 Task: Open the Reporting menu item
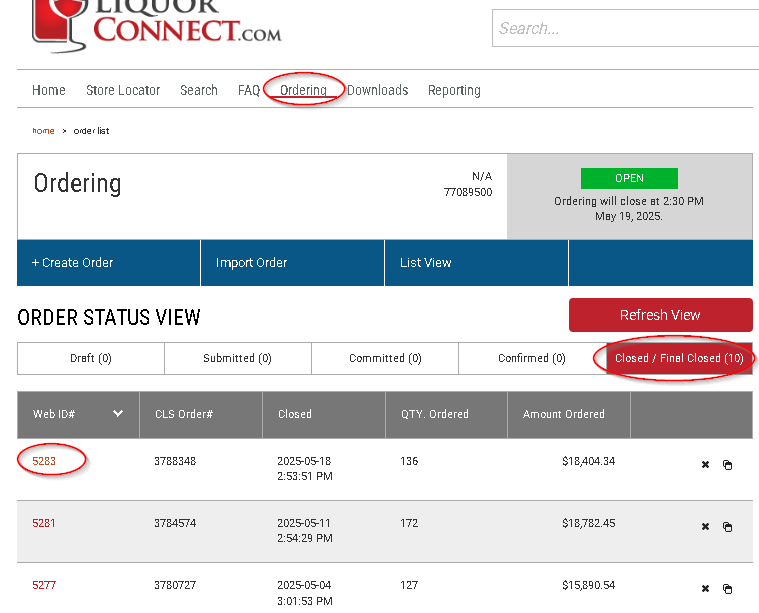tap(454, 90)
